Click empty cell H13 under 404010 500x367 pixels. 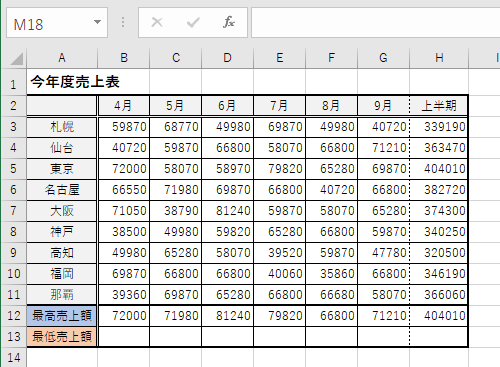click(439, 337)
